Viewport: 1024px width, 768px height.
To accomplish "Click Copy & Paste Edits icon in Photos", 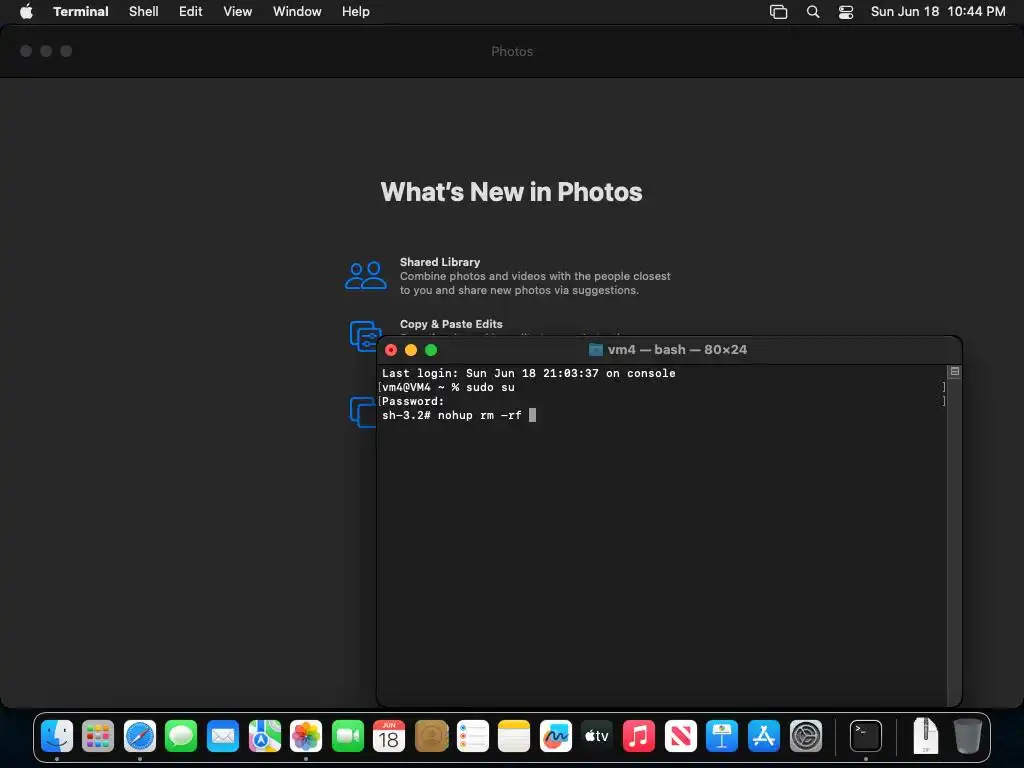I will 365,335.
